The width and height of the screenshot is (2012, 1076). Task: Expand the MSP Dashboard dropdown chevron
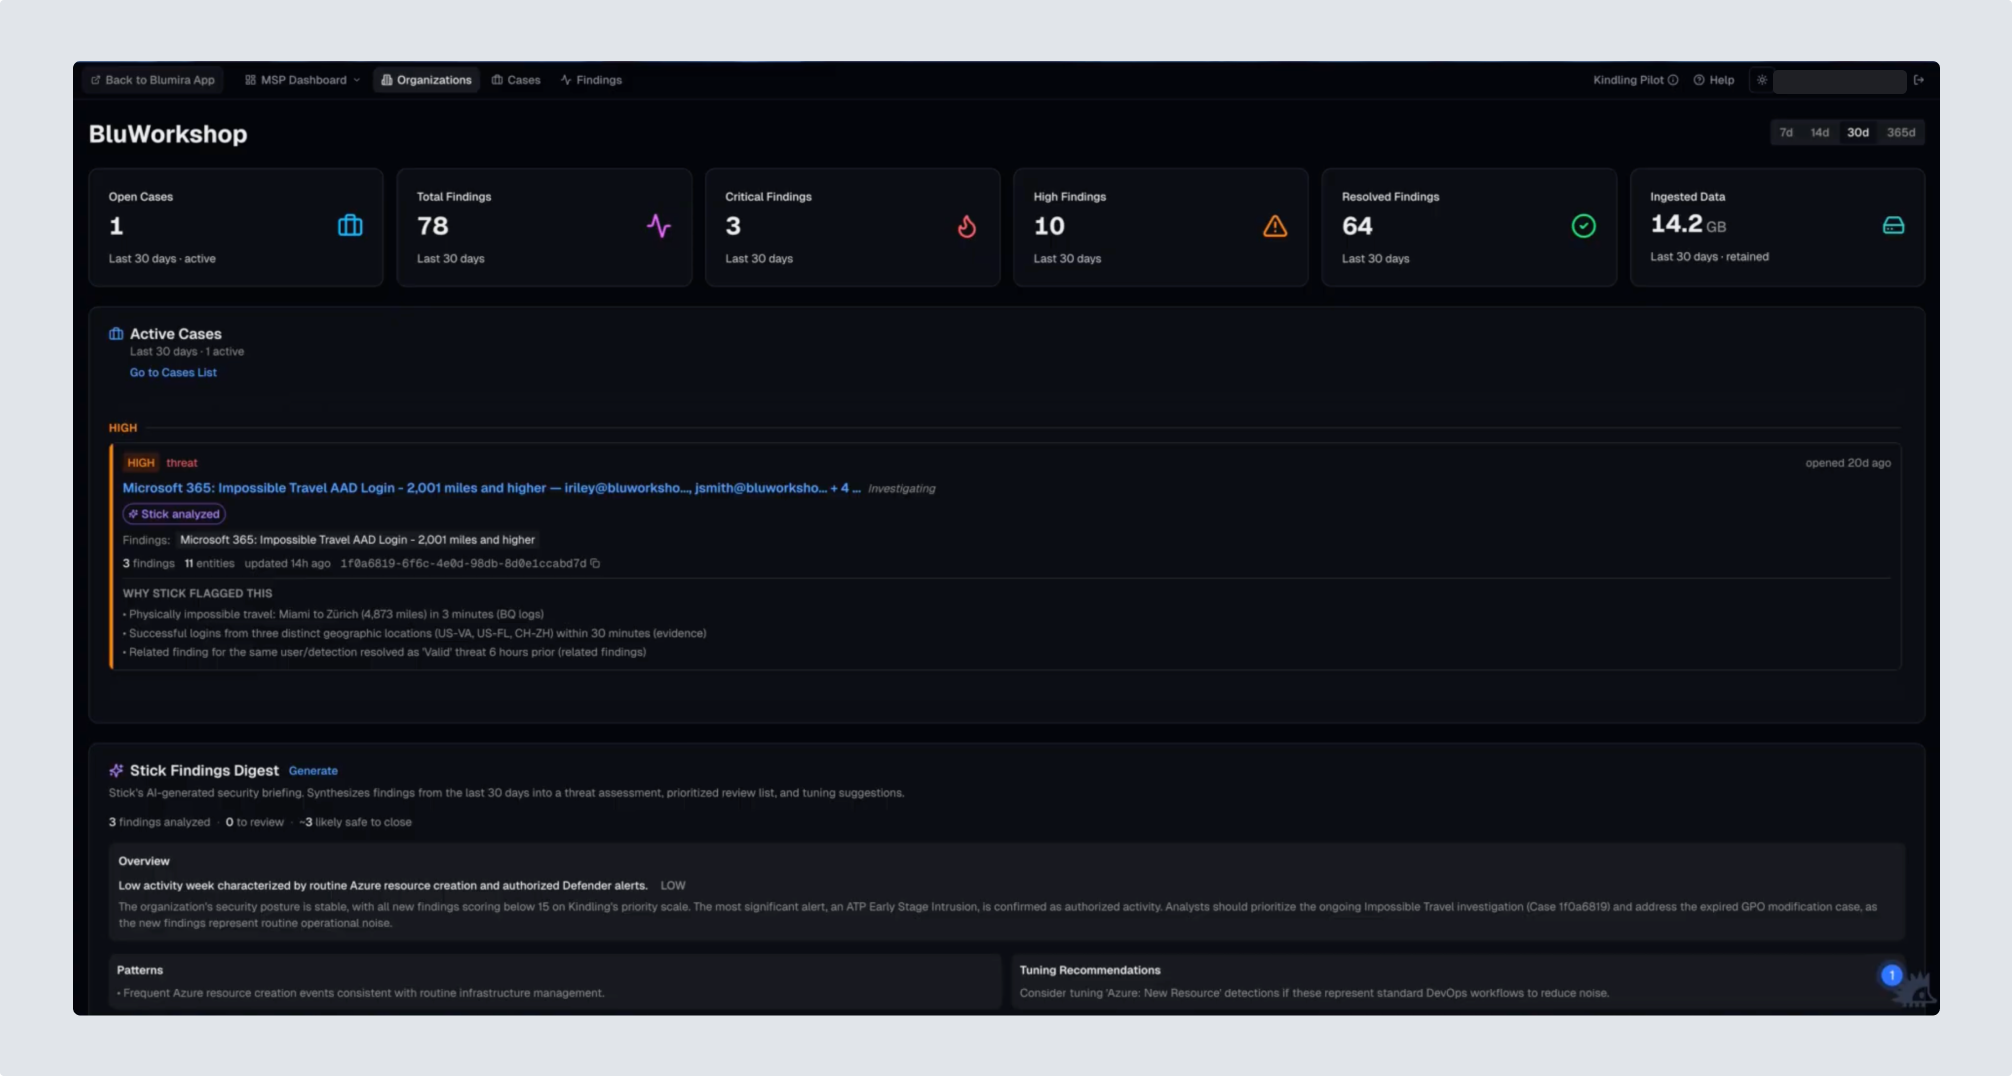point(356,80)
